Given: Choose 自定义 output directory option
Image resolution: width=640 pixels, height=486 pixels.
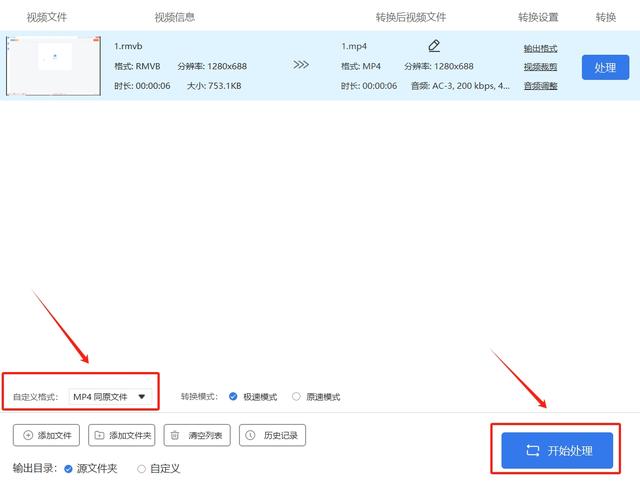Looking at the screenshot, I should (x=141, y=469).
